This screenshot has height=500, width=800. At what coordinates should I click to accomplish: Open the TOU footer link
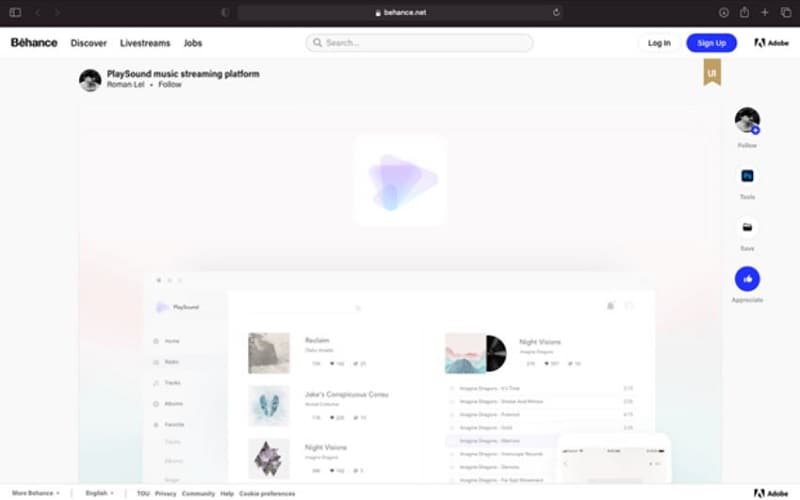143,493
